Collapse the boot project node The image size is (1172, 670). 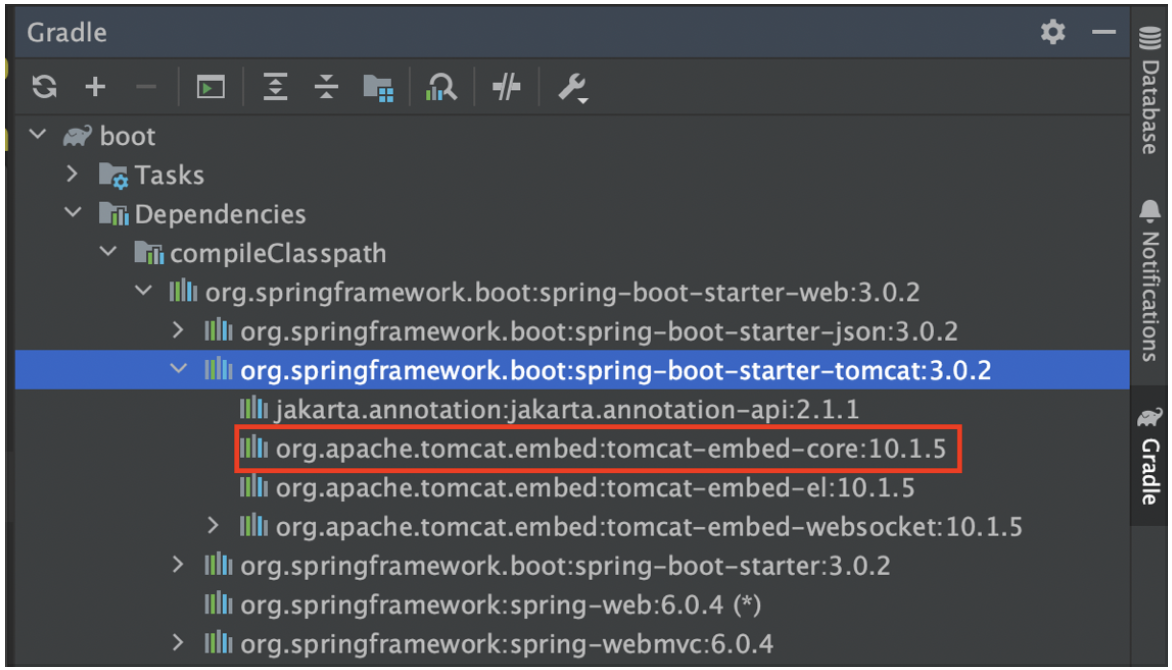click(37, 135)
